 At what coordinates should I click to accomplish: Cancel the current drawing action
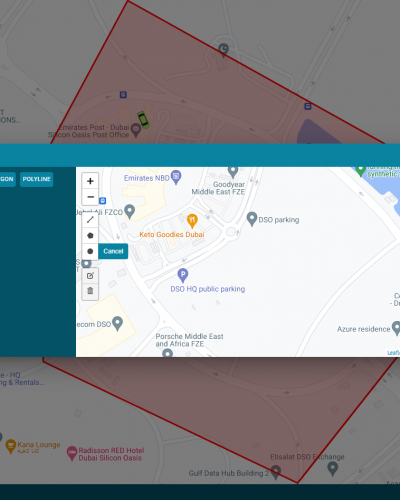click(x=113, y=251)
